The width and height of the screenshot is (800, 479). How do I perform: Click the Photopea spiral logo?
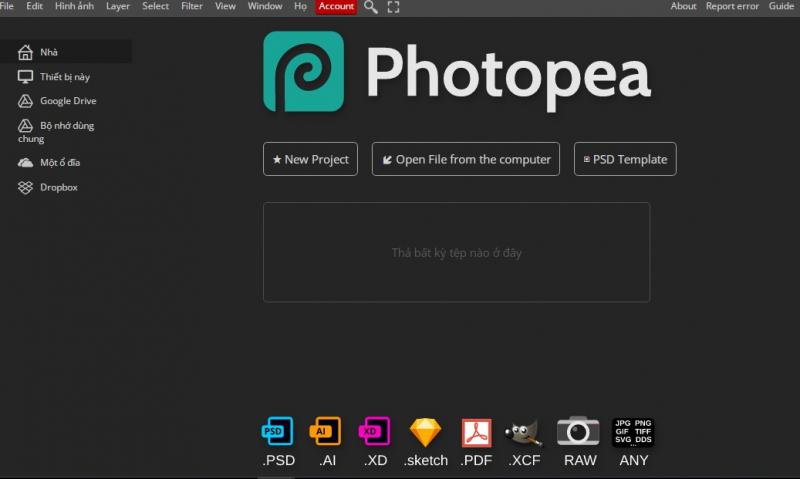pos(304,71)
